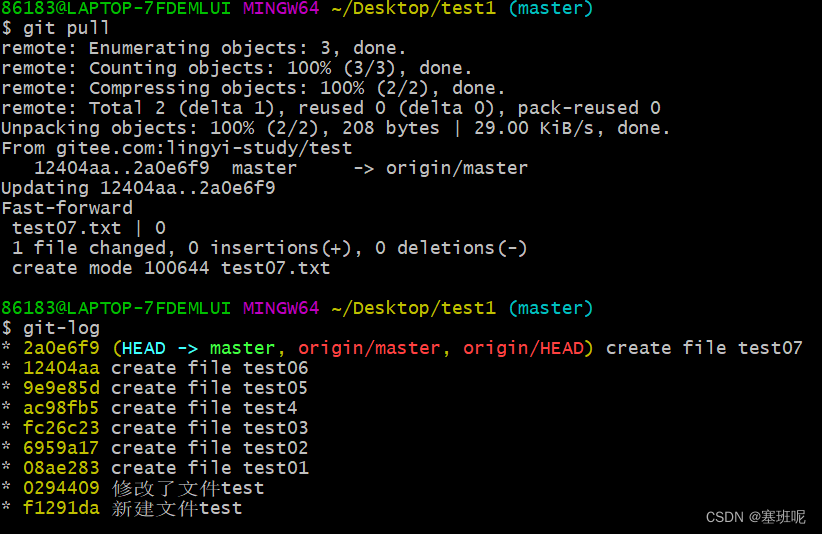Click the red 'origin/master' ref label in log

coord(369,348)
